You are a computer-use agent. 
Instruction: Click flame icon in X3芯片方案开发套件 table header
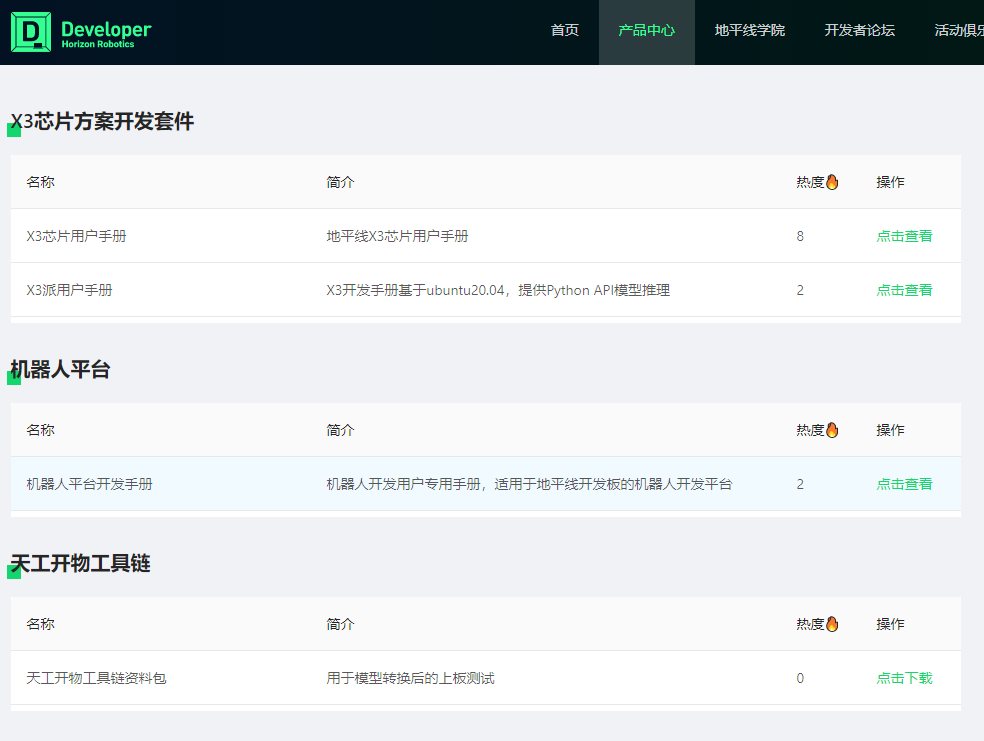tap(832, 182)
